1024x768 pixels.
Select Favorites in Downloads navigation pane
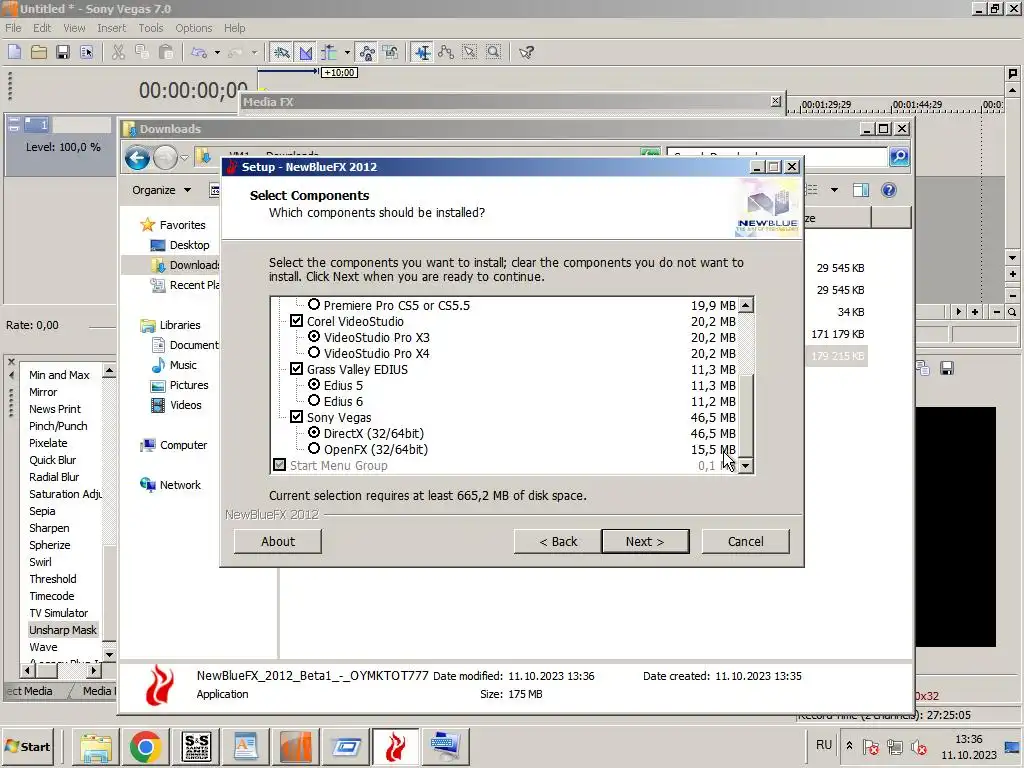point(182,225)
